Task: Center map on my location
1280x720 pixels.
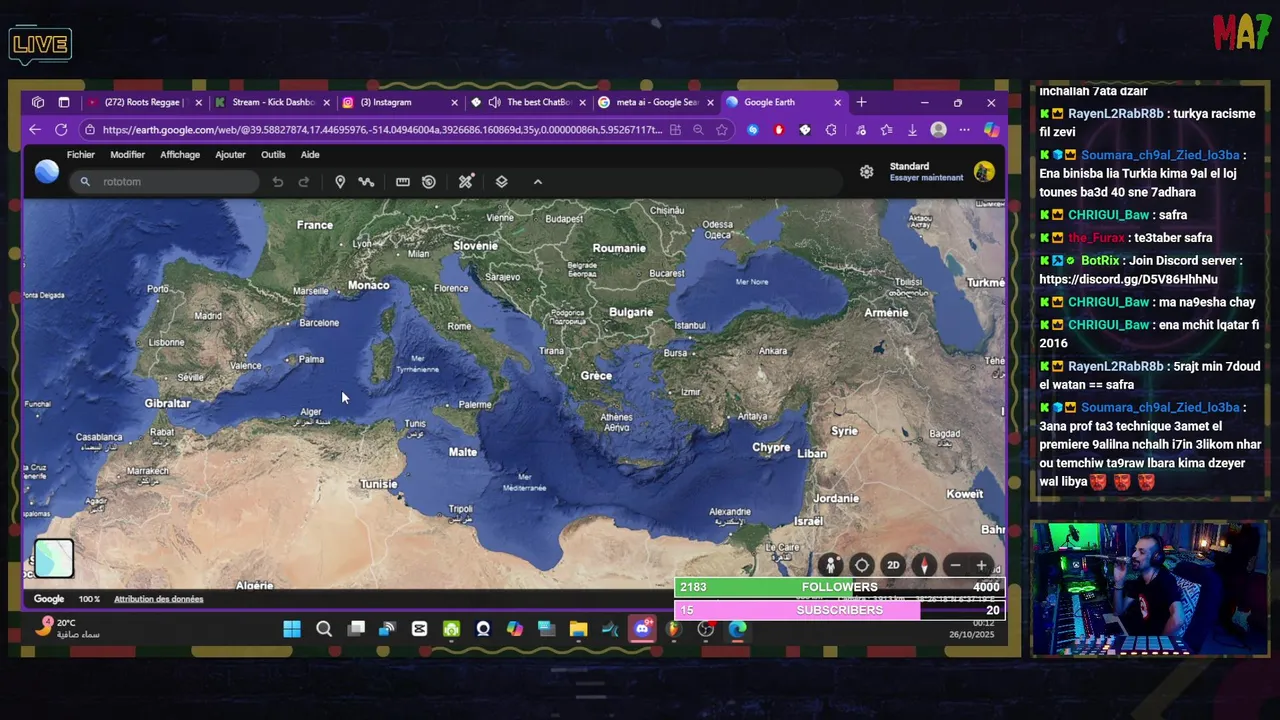Action: coord(862,566)
